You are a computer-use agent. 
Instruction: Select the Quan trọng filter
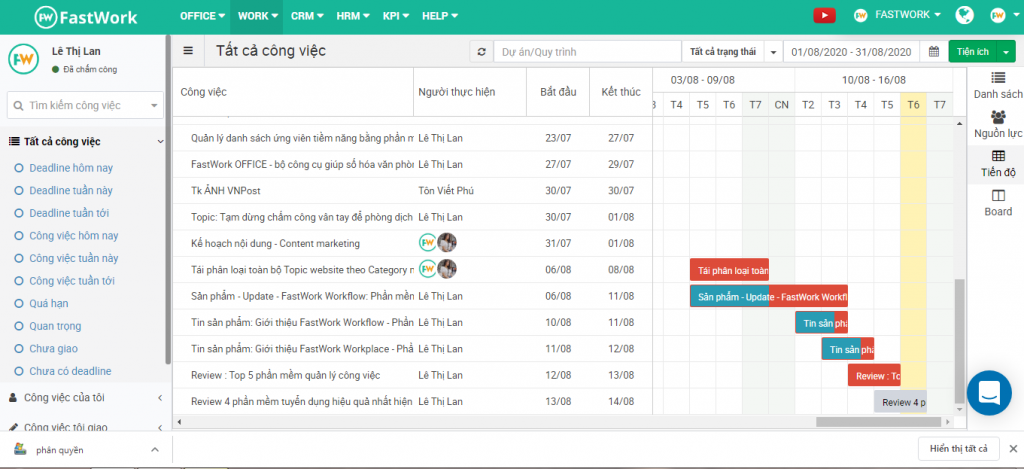point(56,326)
